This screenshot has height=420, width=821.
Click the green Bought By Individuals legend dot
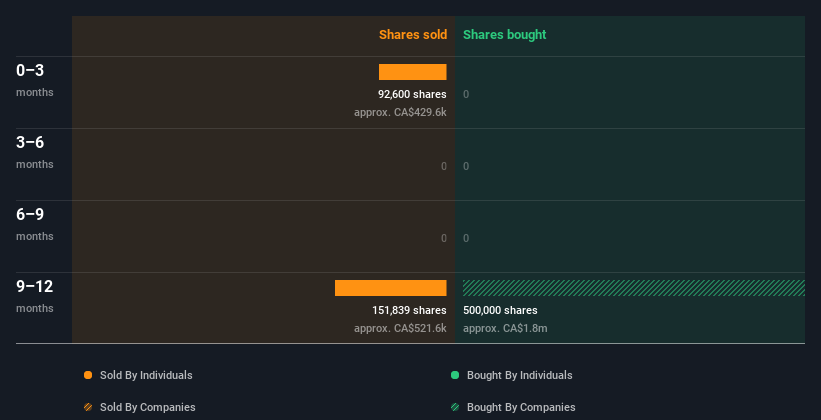click(455, 375)
